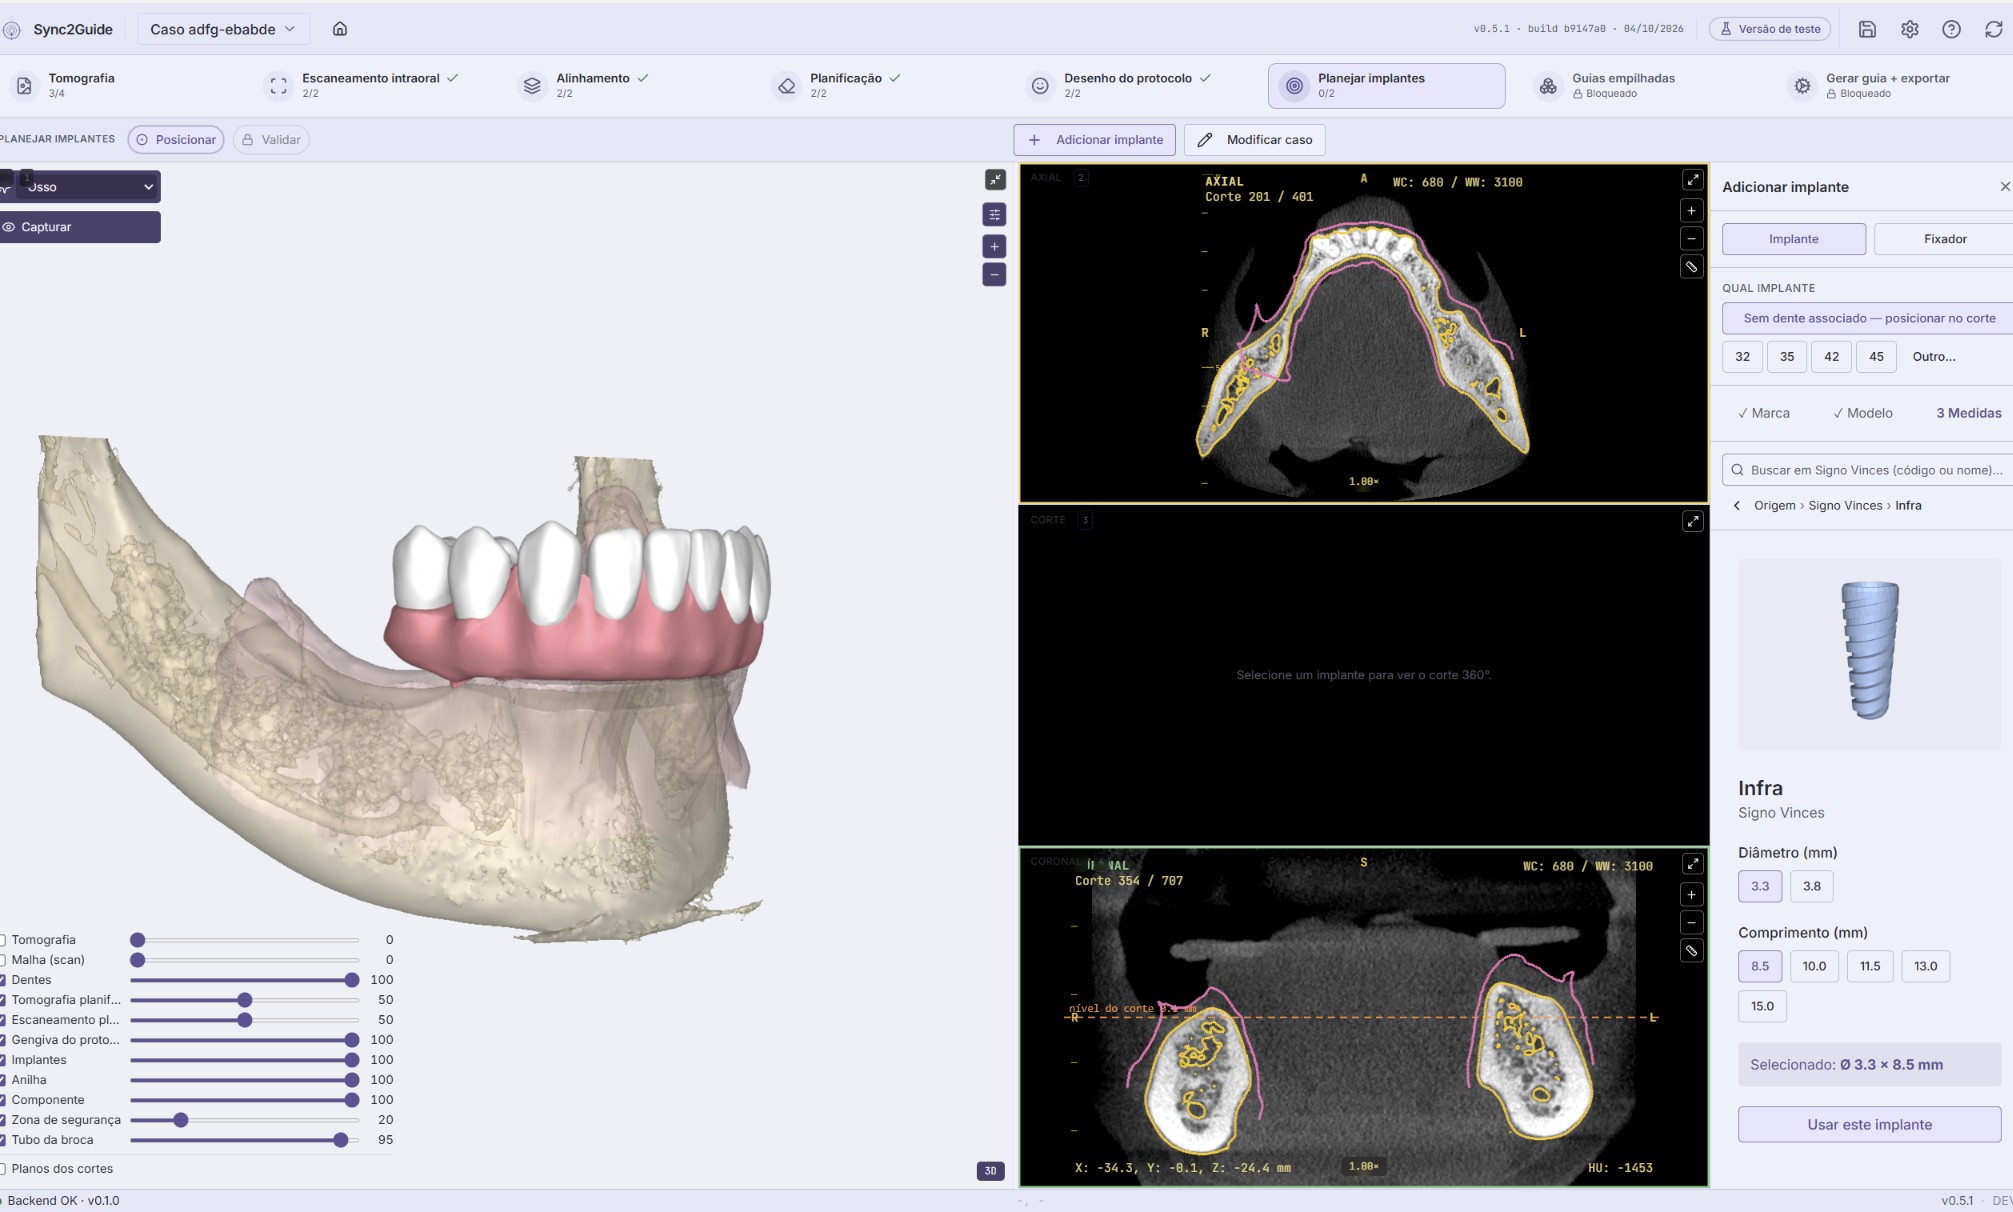The image size is (2013, 1212).
Task: Open the 3D view adjustments sliders icon
Action: tap(994, 214)
